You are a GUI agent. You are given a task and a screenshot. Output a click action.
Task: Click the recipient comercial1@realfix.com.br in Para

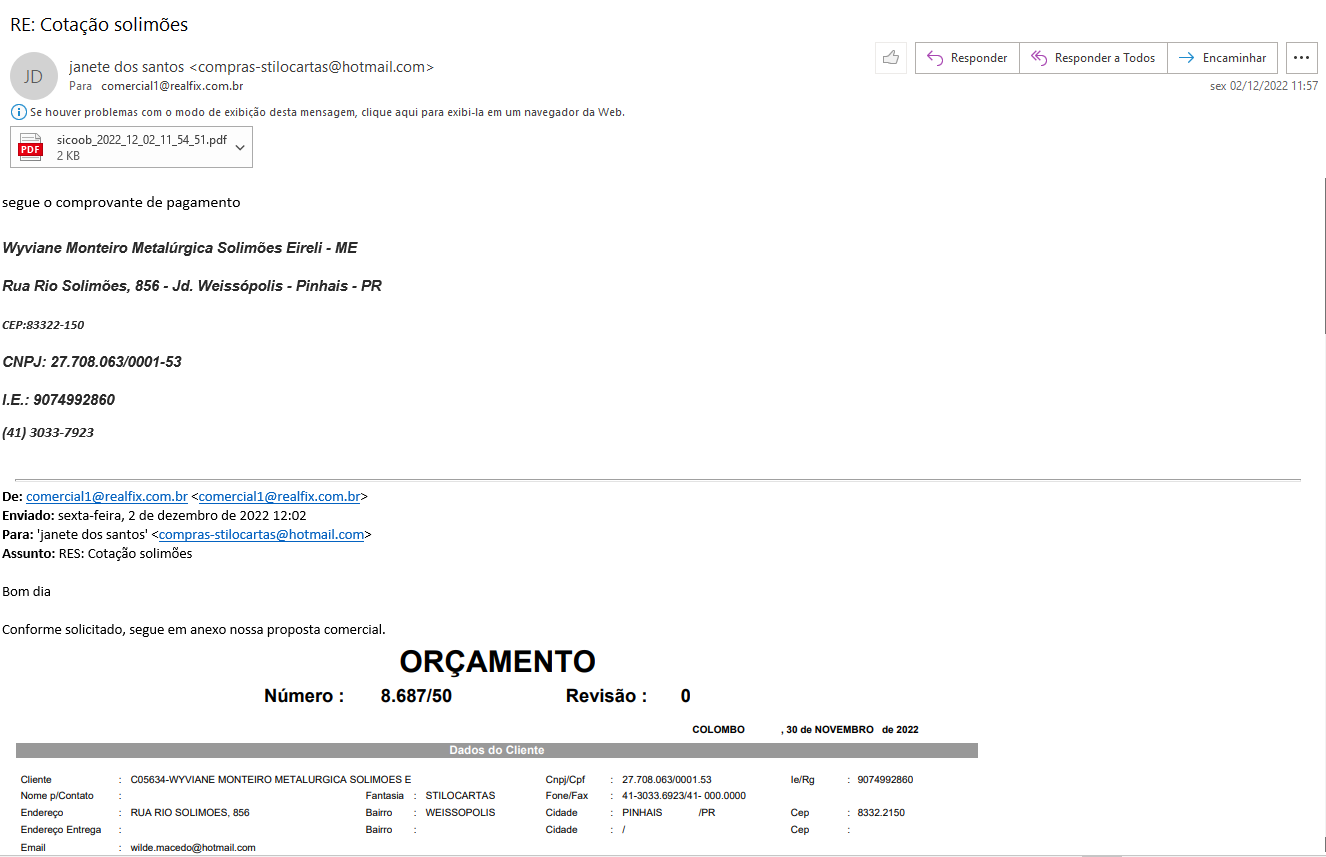(x=172, y=86)
